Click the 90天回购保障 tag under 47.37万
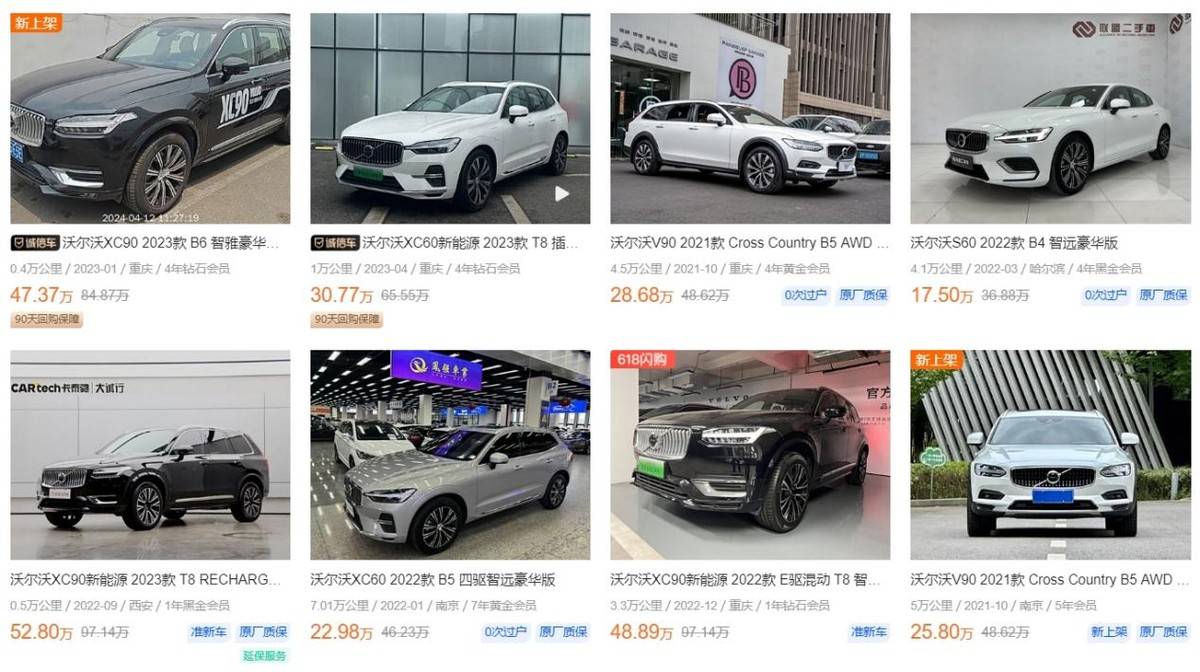The height and width of the screenshot is (672, 1200). click(47, 320)
